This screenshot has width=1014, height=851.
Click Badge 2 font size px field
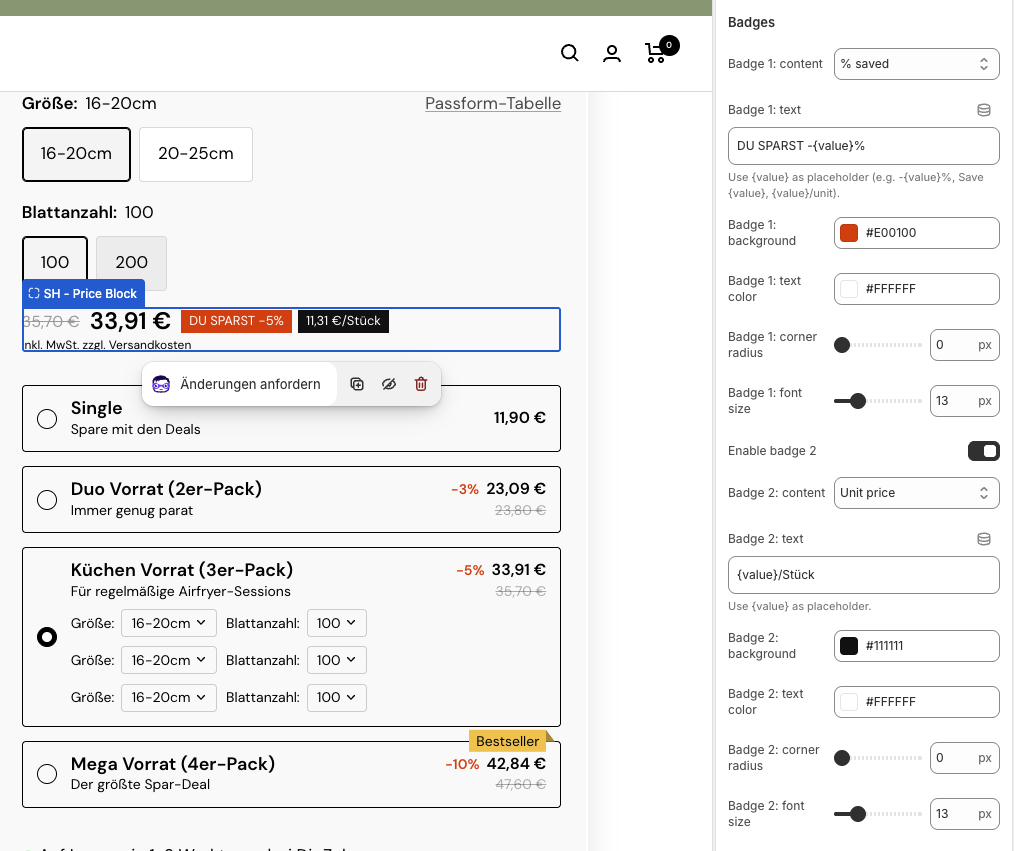[964, 814]
